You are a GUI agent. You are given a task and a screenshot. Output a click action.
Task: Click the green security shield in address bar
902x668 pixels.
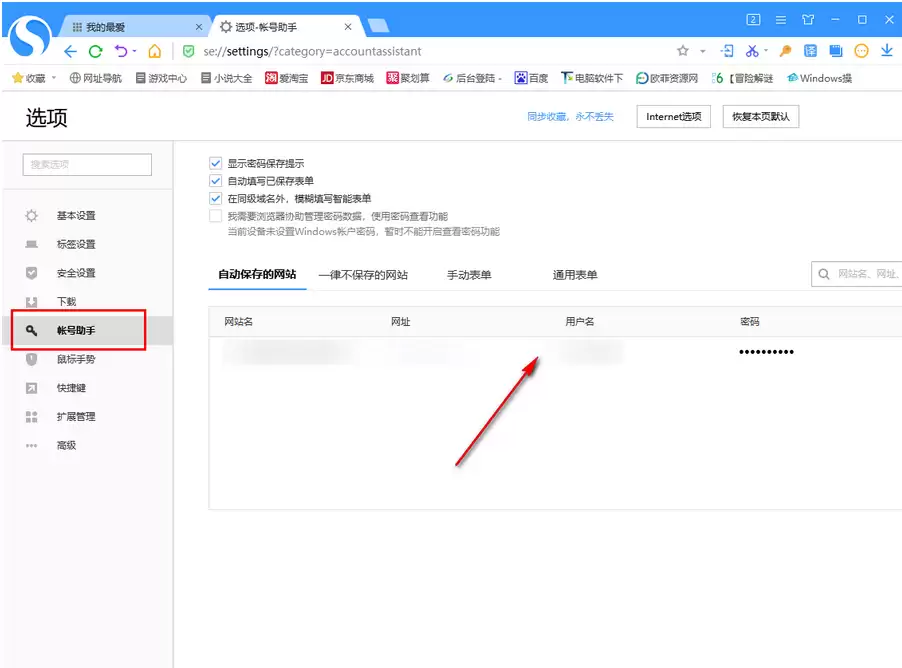188,51
